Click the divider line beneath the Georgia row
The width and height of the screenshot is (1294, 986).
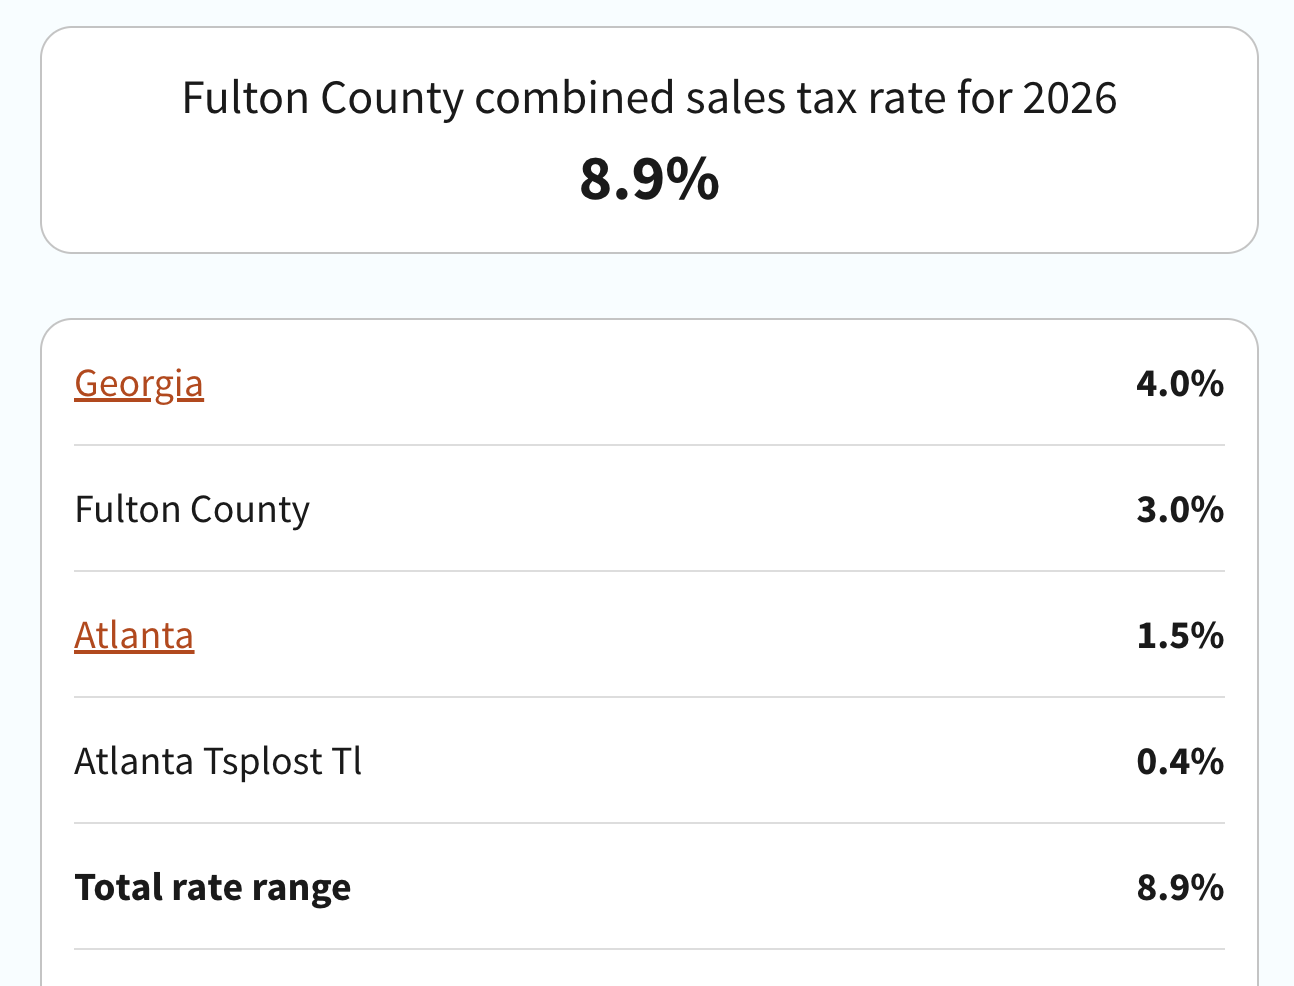649,445
